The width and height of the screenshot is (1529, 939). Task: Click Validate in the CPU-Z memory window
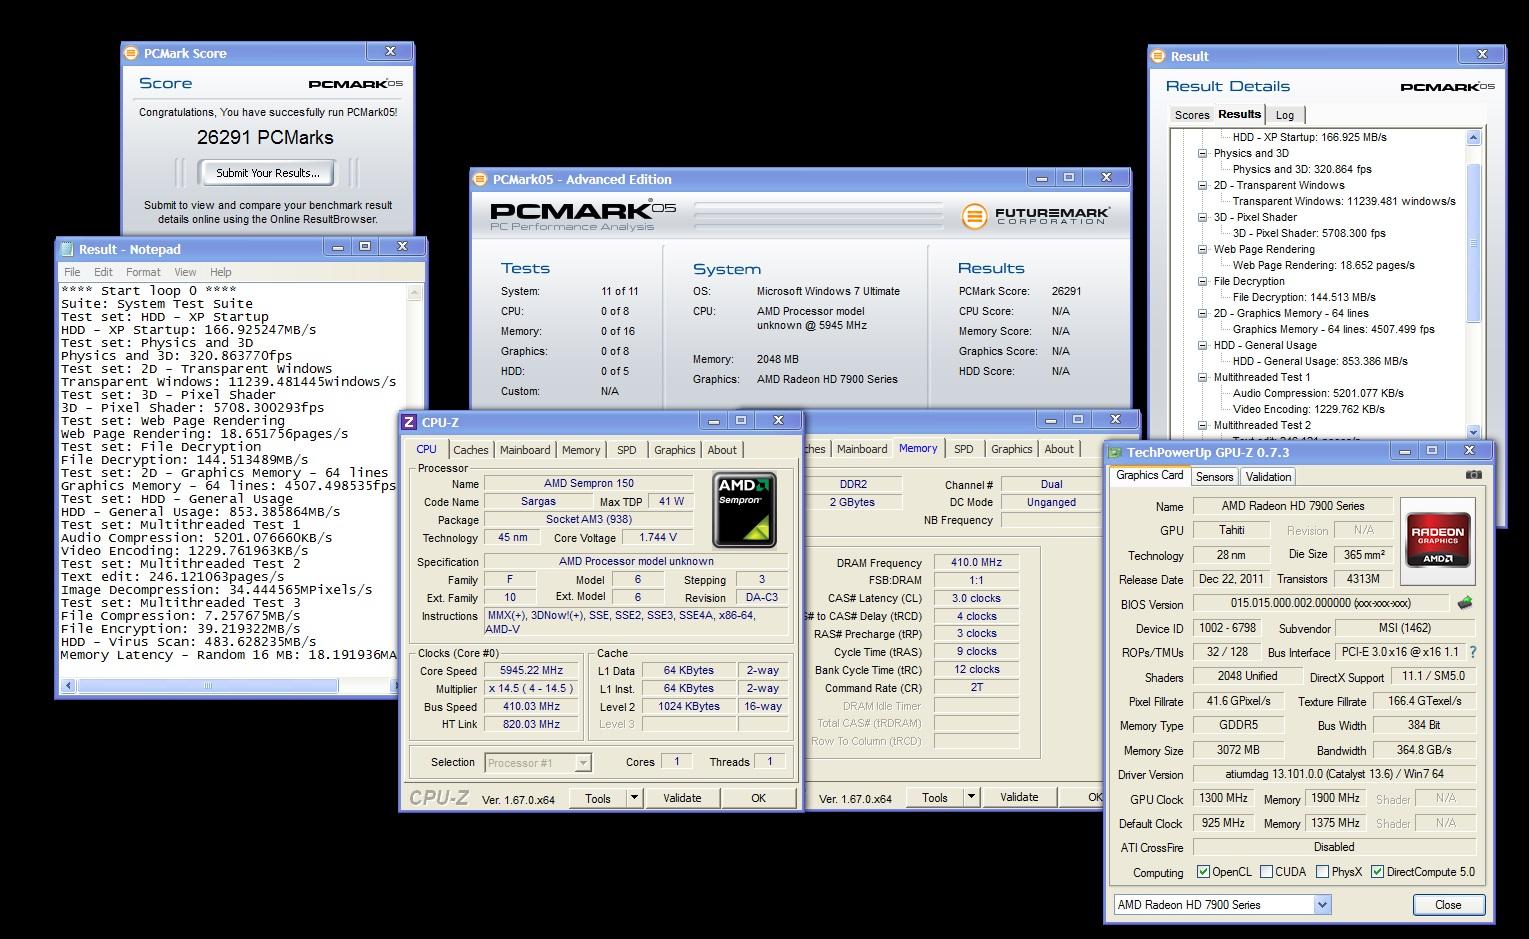(1019, 797)
